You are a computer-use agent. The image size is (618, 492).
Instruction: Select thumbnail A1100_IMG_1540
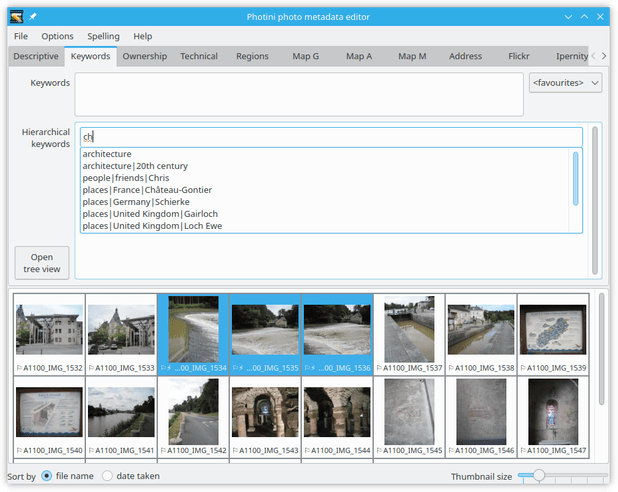click(x=49, y=416)
